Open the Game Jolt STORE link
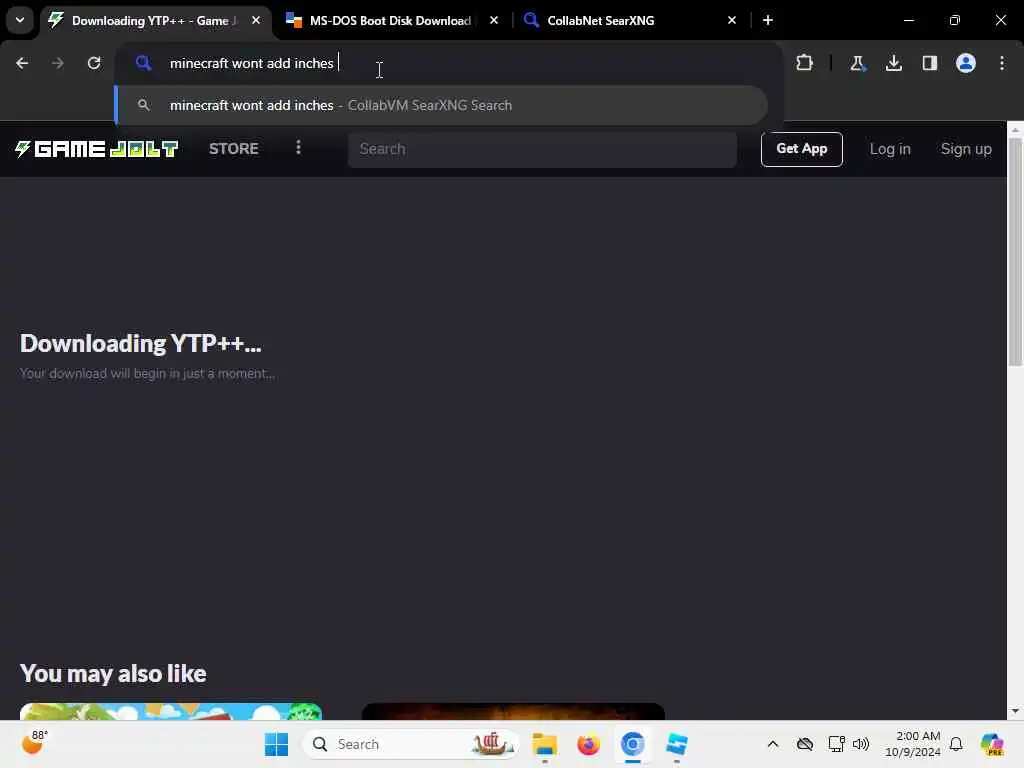Viewport: 1024px width, 768px height. [234, 149]
